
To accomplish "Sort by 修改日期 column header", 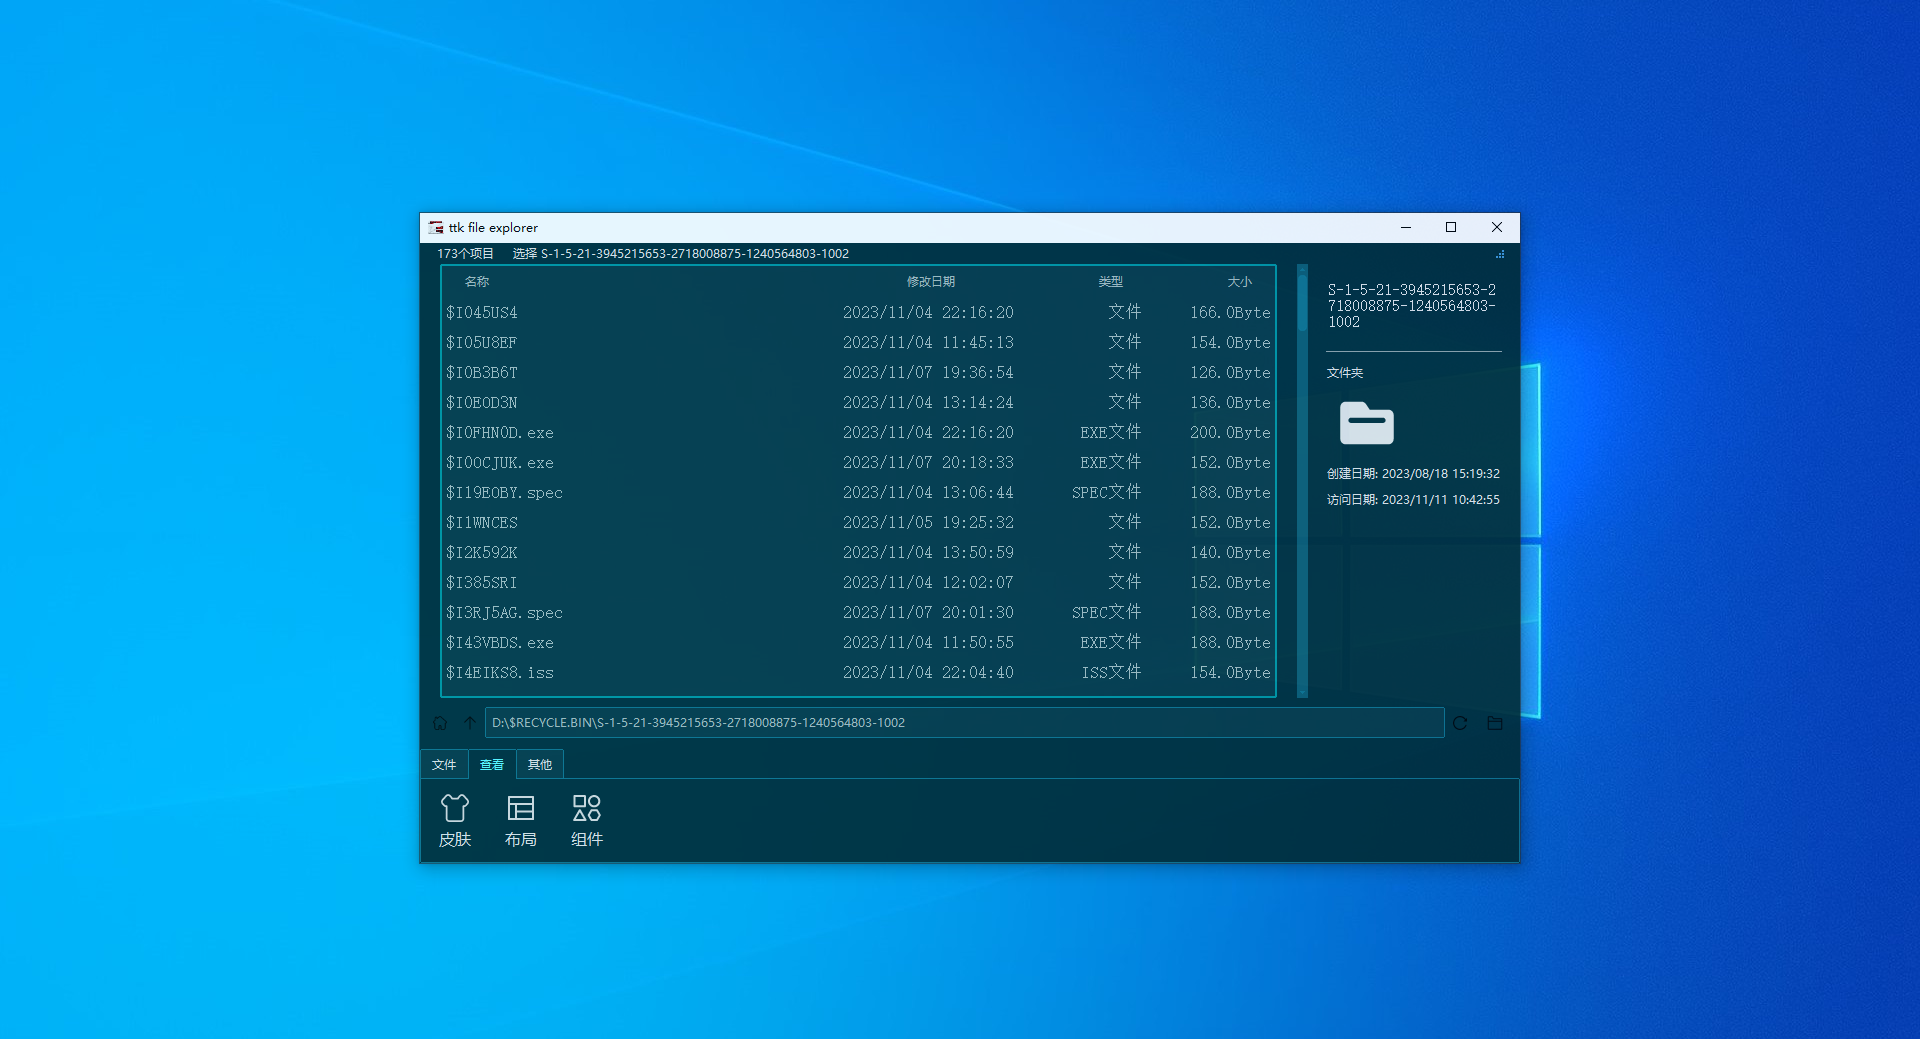I will [x=931, y=282].
